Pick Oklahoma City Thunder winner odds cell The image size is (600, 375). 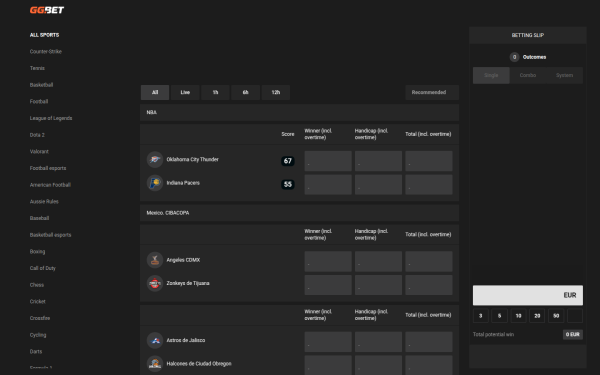[328, 161]
